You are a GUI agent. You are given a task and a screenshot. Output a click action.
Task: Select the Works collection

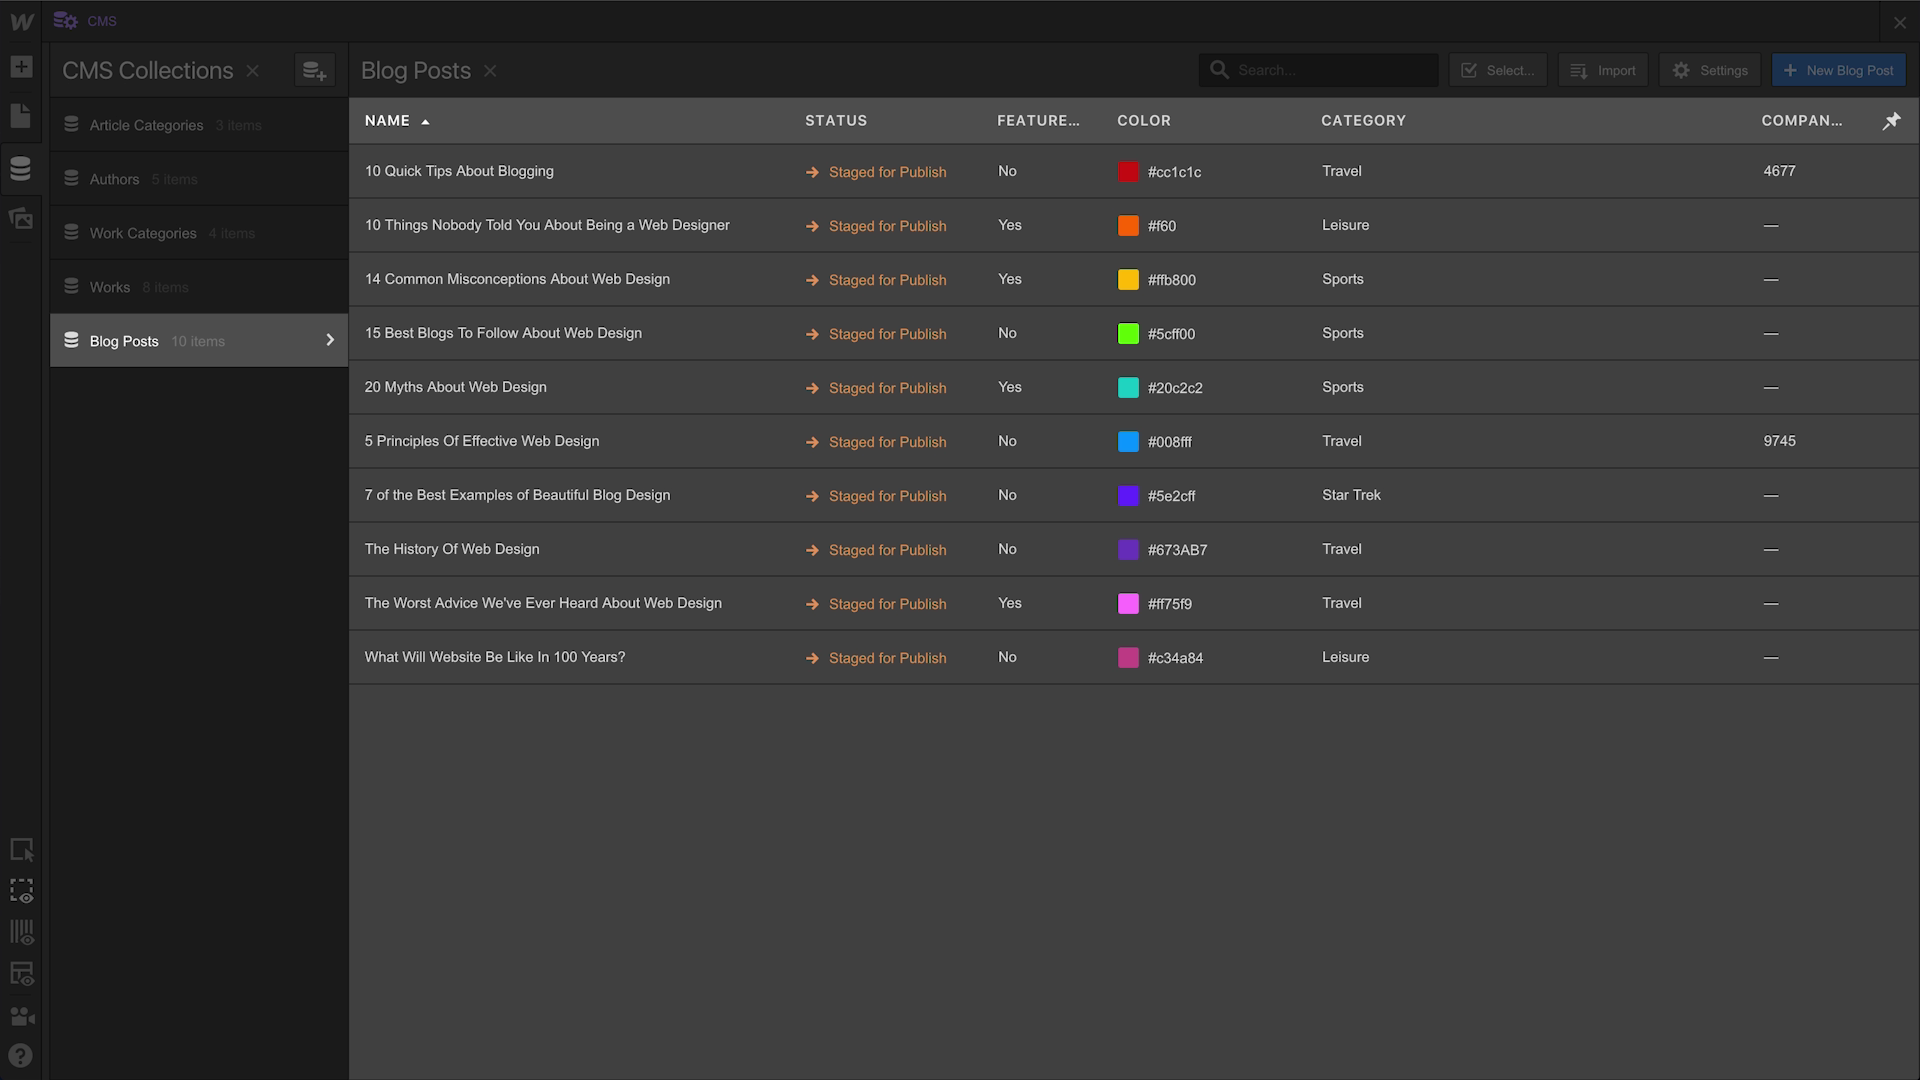coord(108,286)
